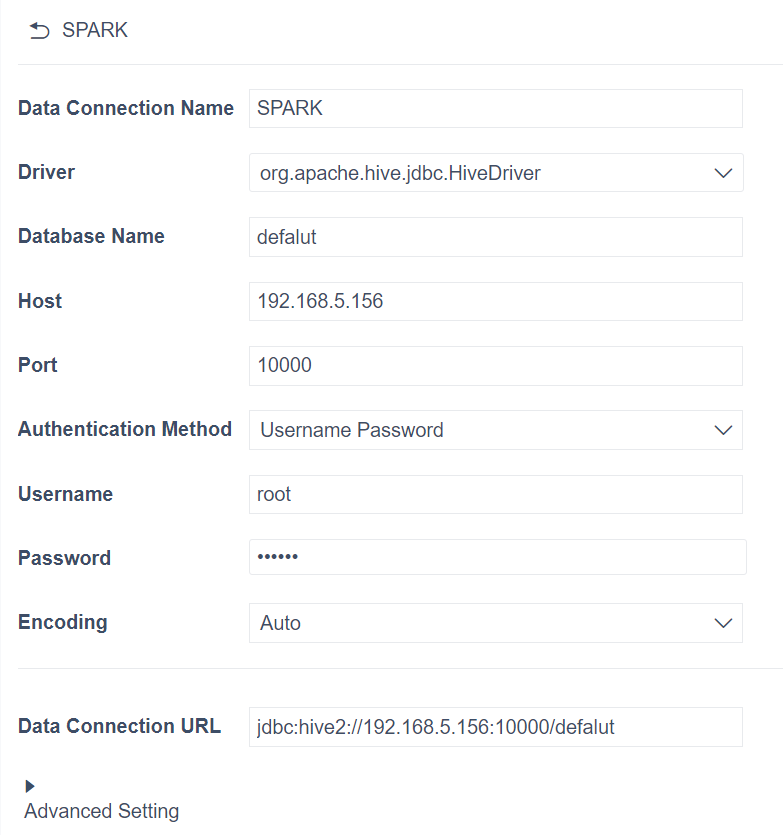
Task: Click the Host field showing 192.168.5.156
Action: point(495,301)
